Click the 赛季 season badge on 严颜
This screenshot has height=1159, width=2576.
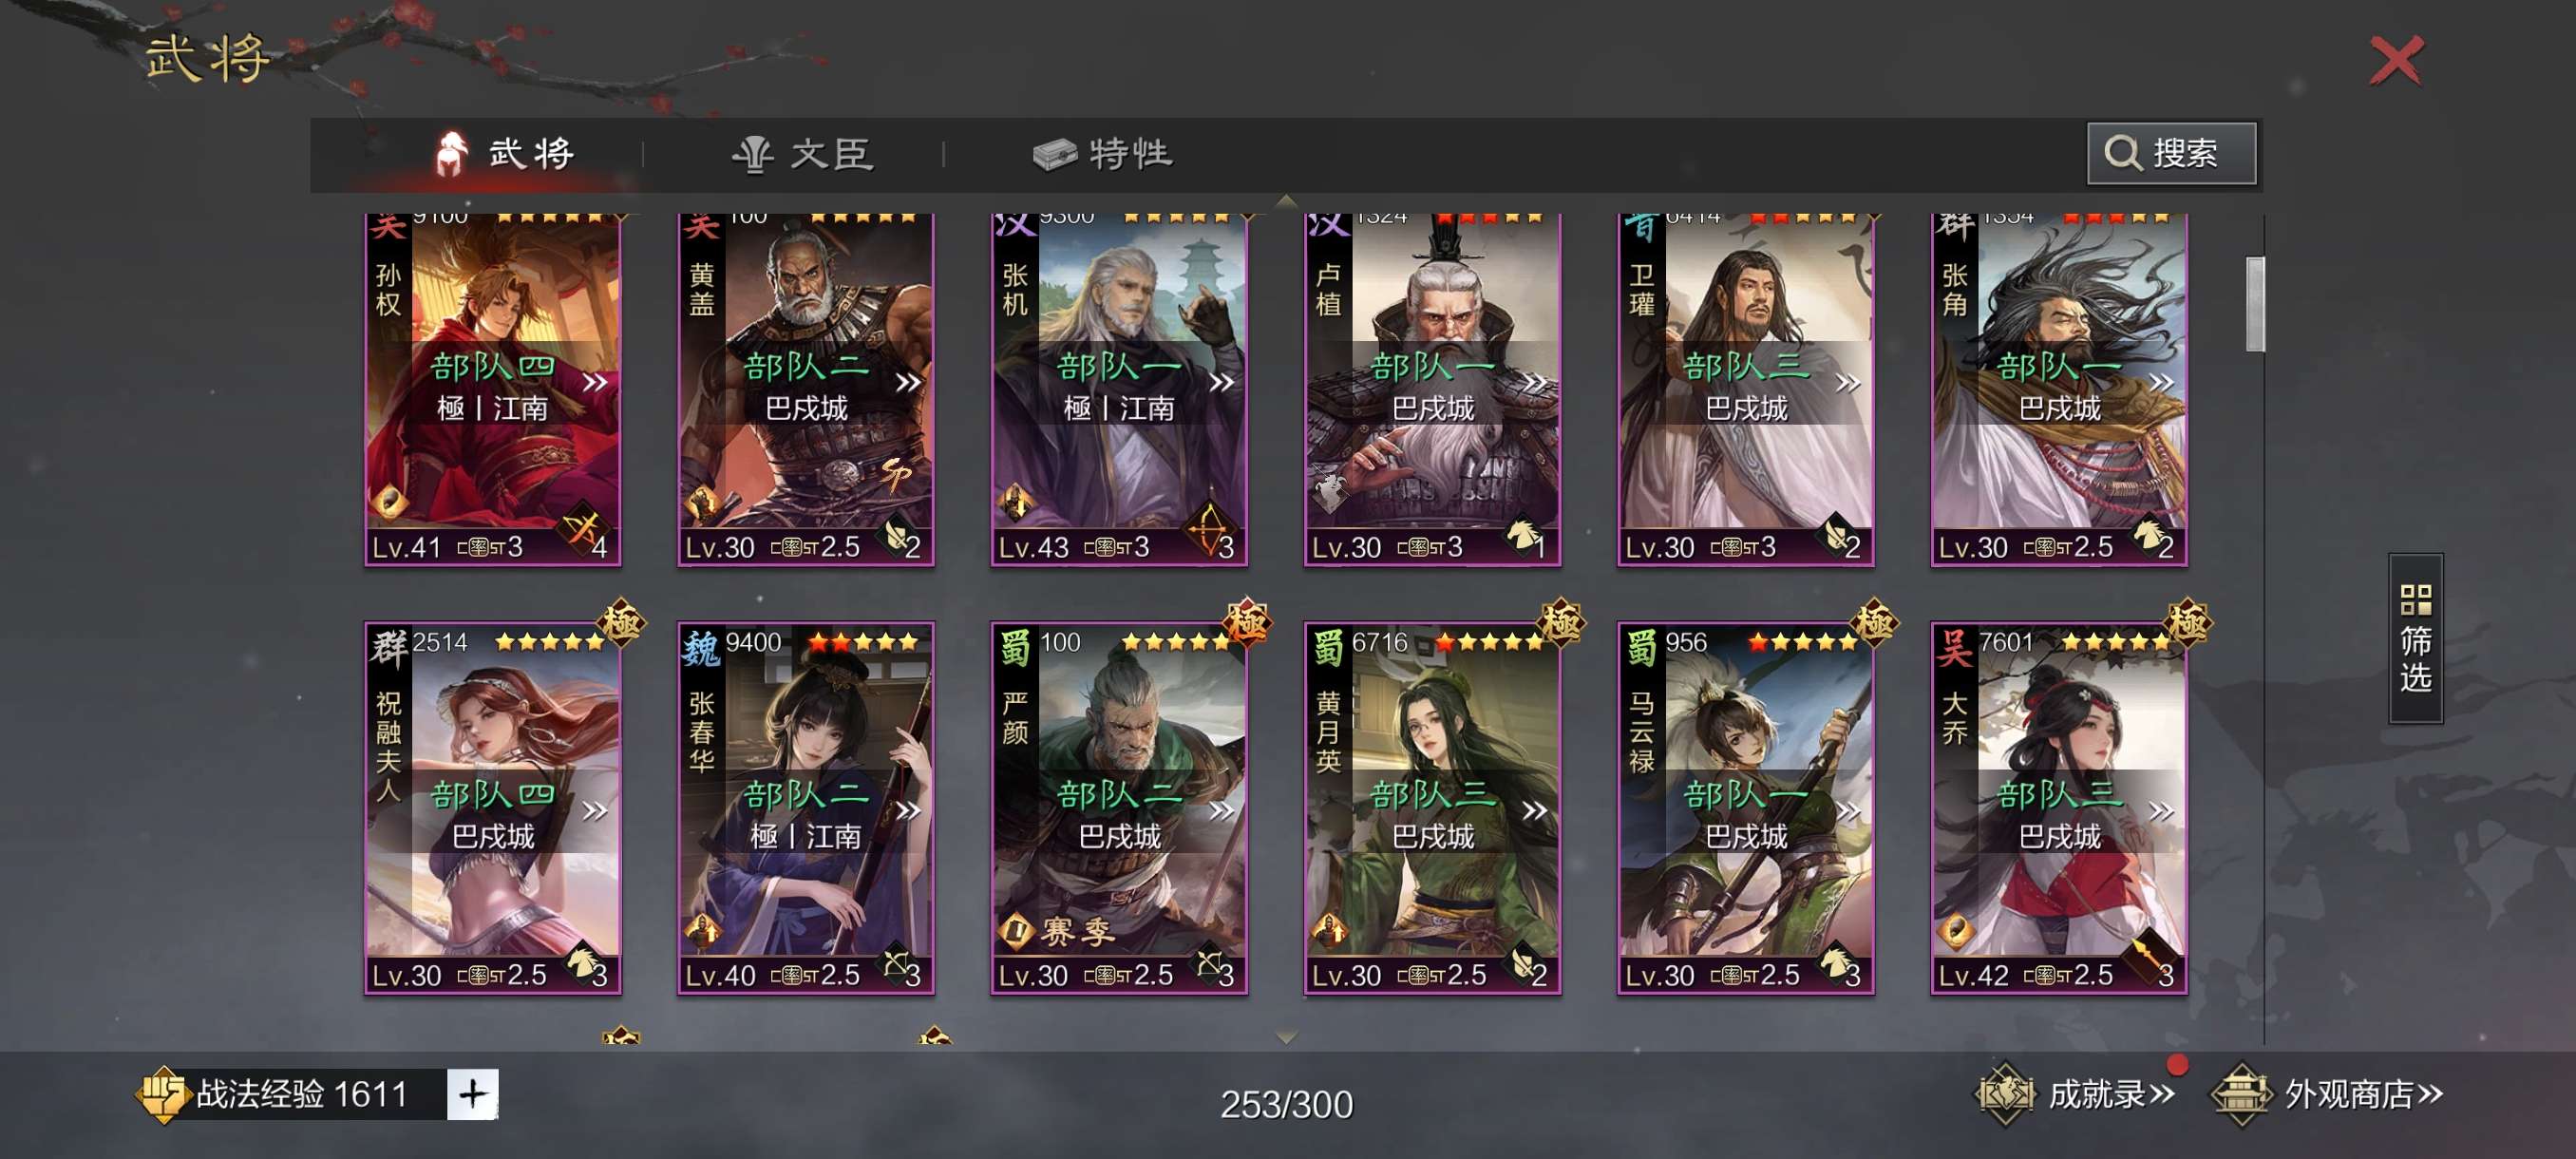pyautogui.click(x=1057, y=932)
